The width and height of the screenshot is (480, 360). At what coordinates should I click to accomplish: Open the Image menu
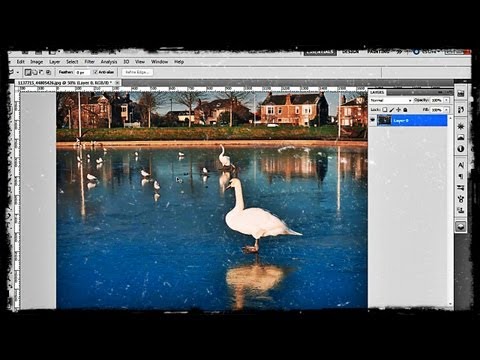[x=37, y=62]
